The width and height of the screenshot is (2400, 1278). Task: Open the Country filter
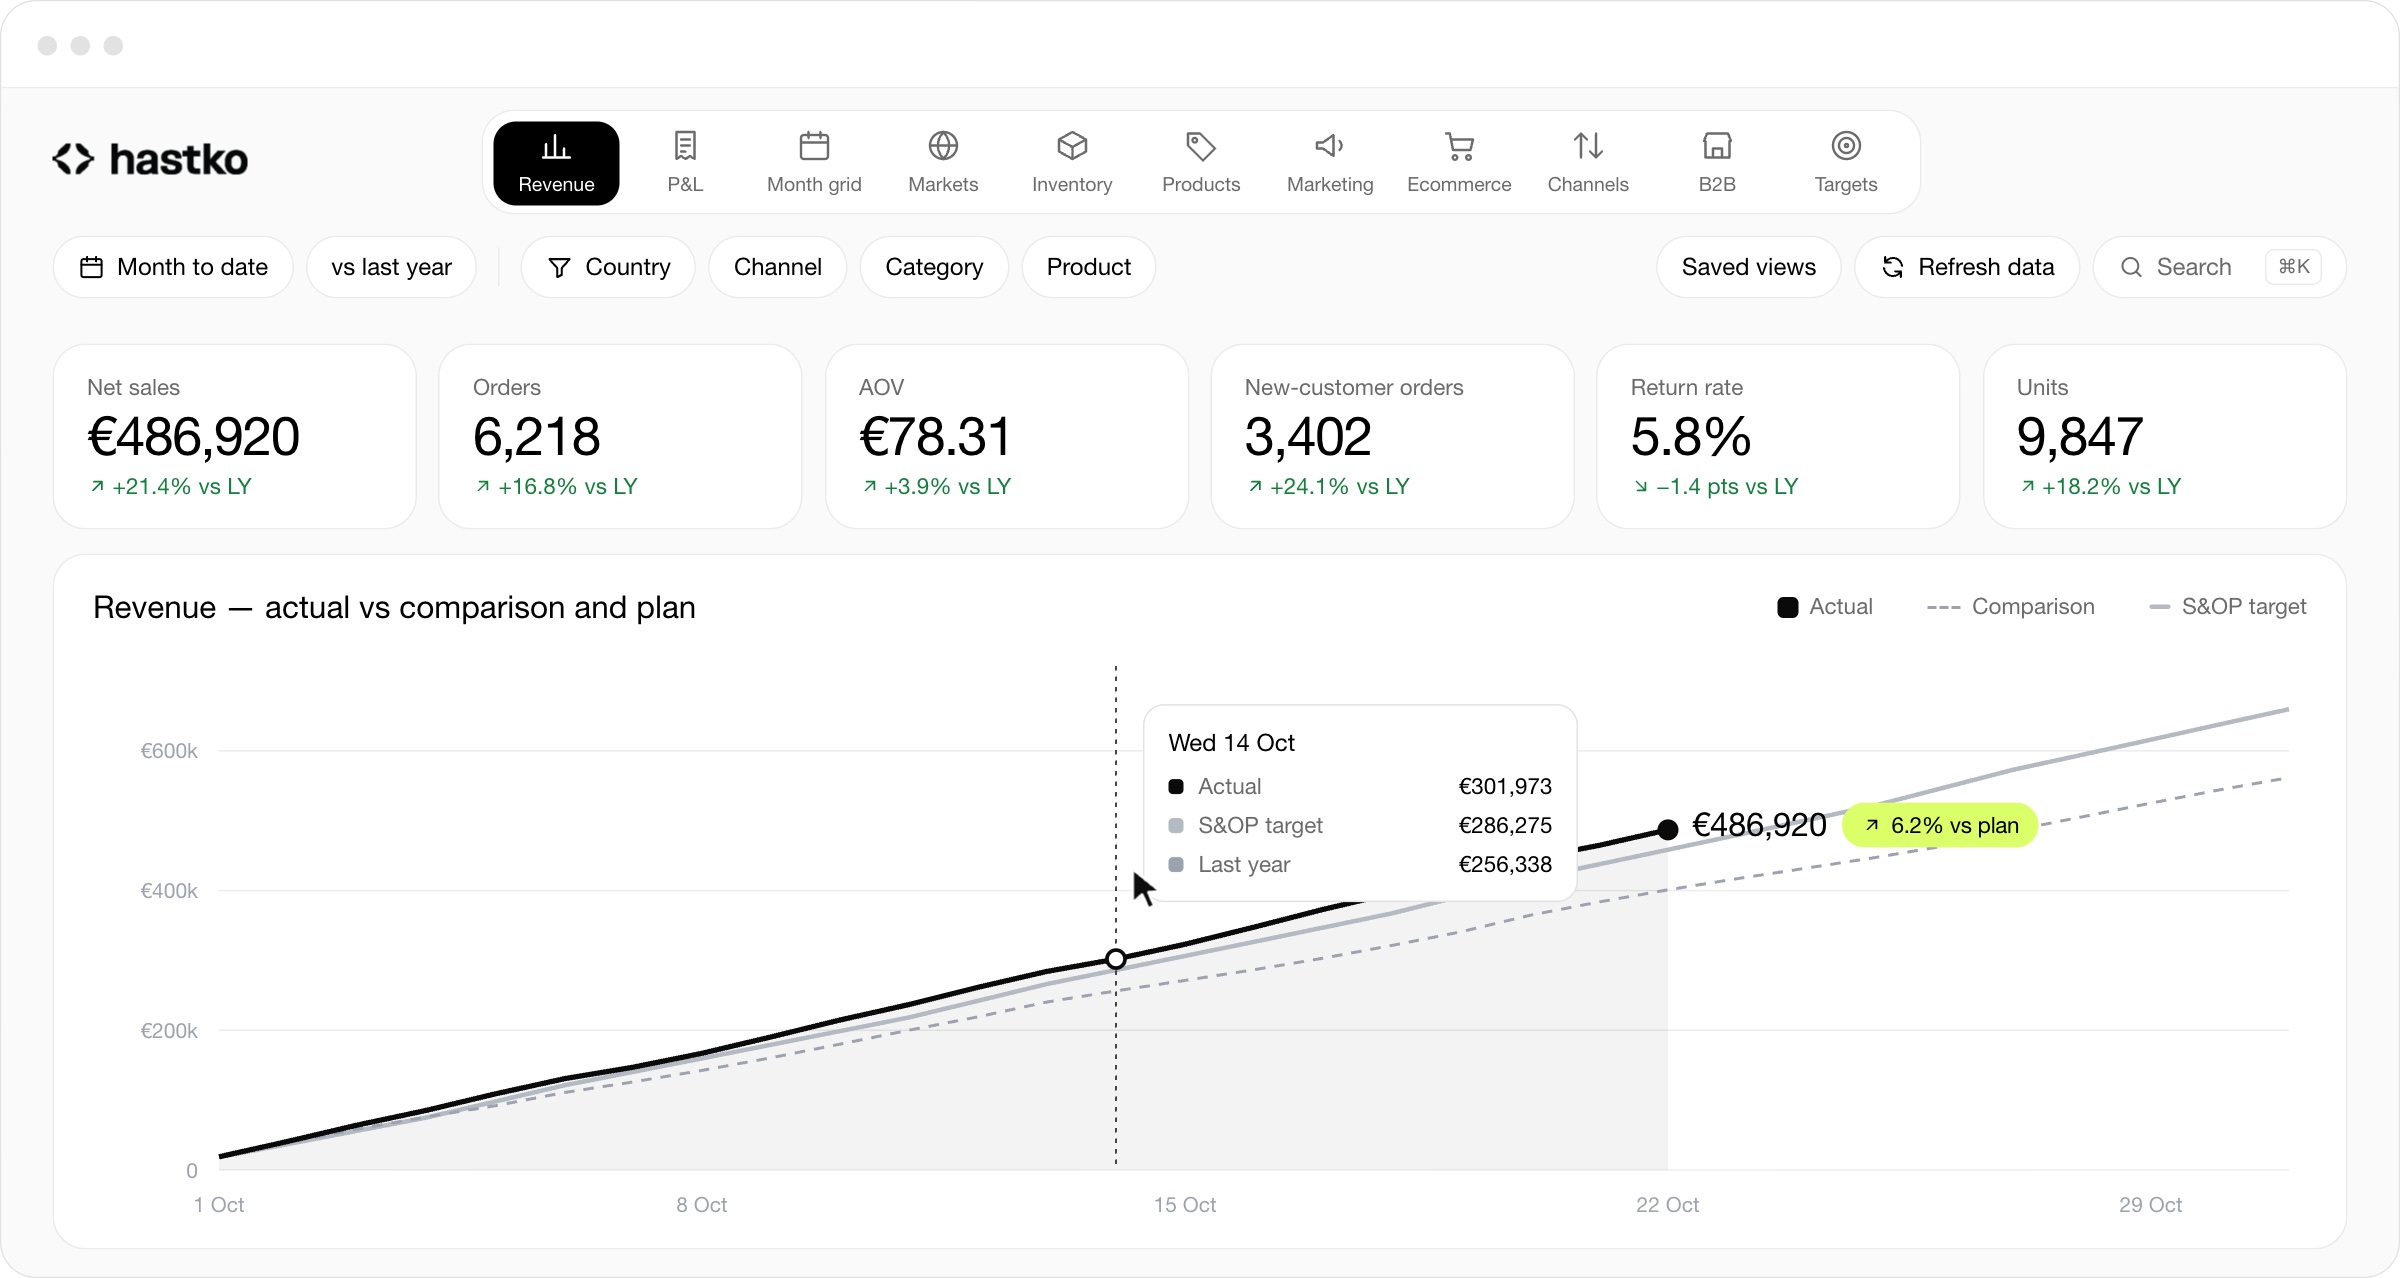pos(608,267)
